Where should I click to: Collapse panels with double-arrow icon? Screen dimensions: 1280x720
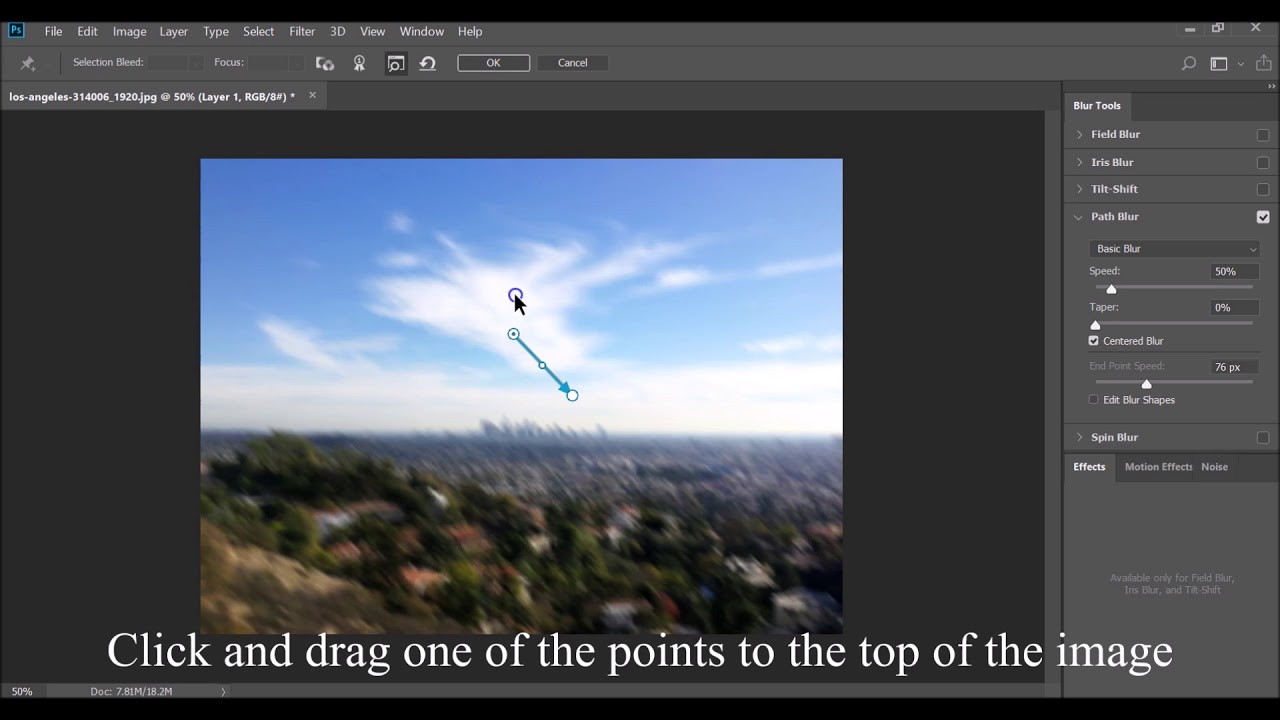pyautogui.click(x=1271, y=87)
